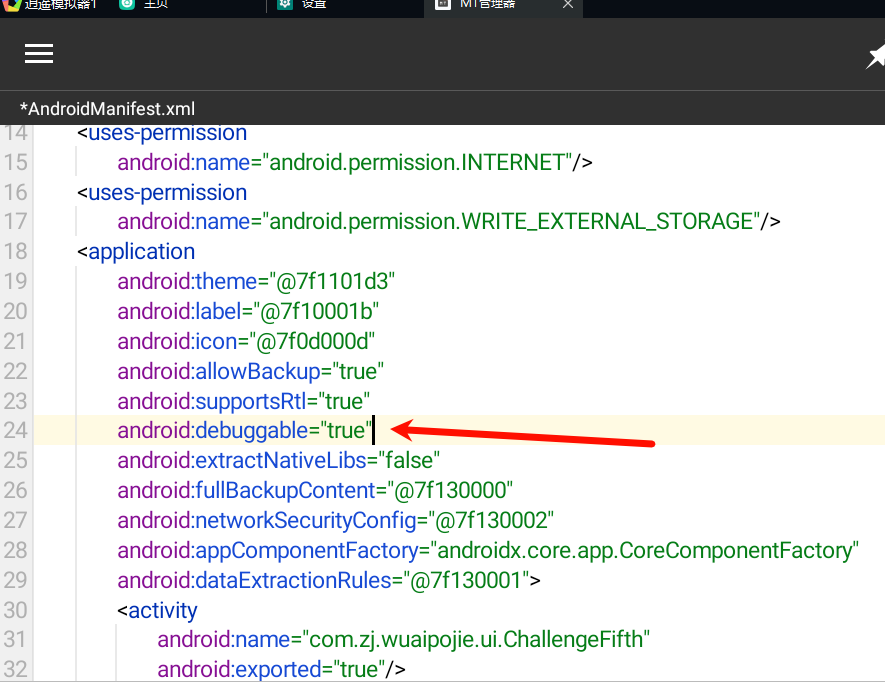Click the partially visible icon at top right of toolbar

point(876,58)
